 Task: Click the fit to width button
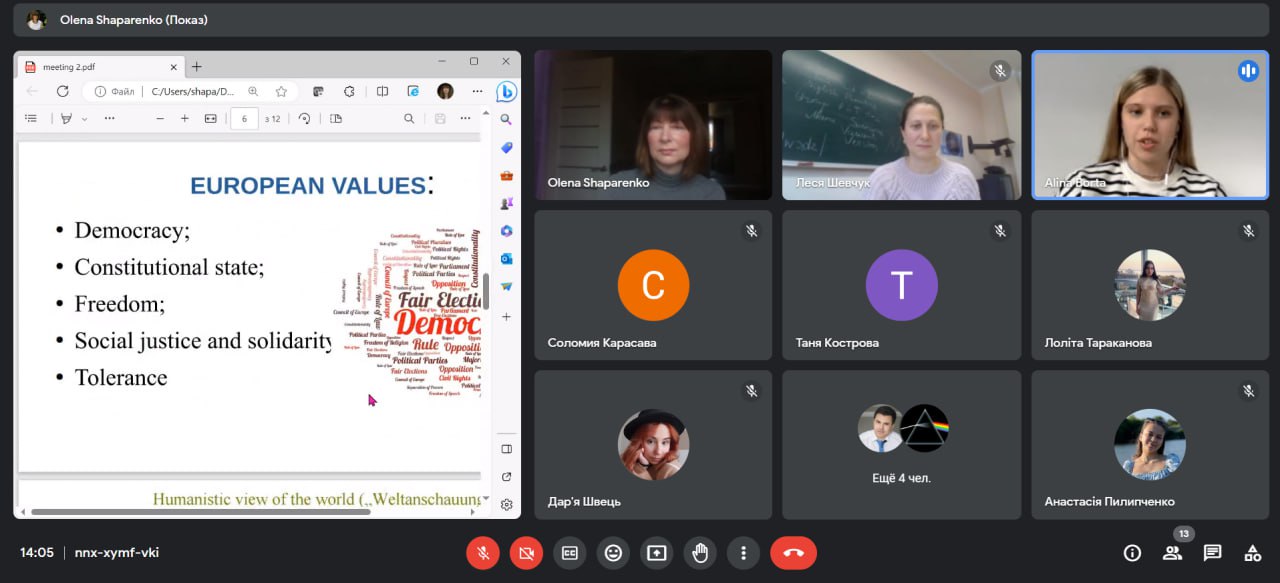click(x=210, y=118)
